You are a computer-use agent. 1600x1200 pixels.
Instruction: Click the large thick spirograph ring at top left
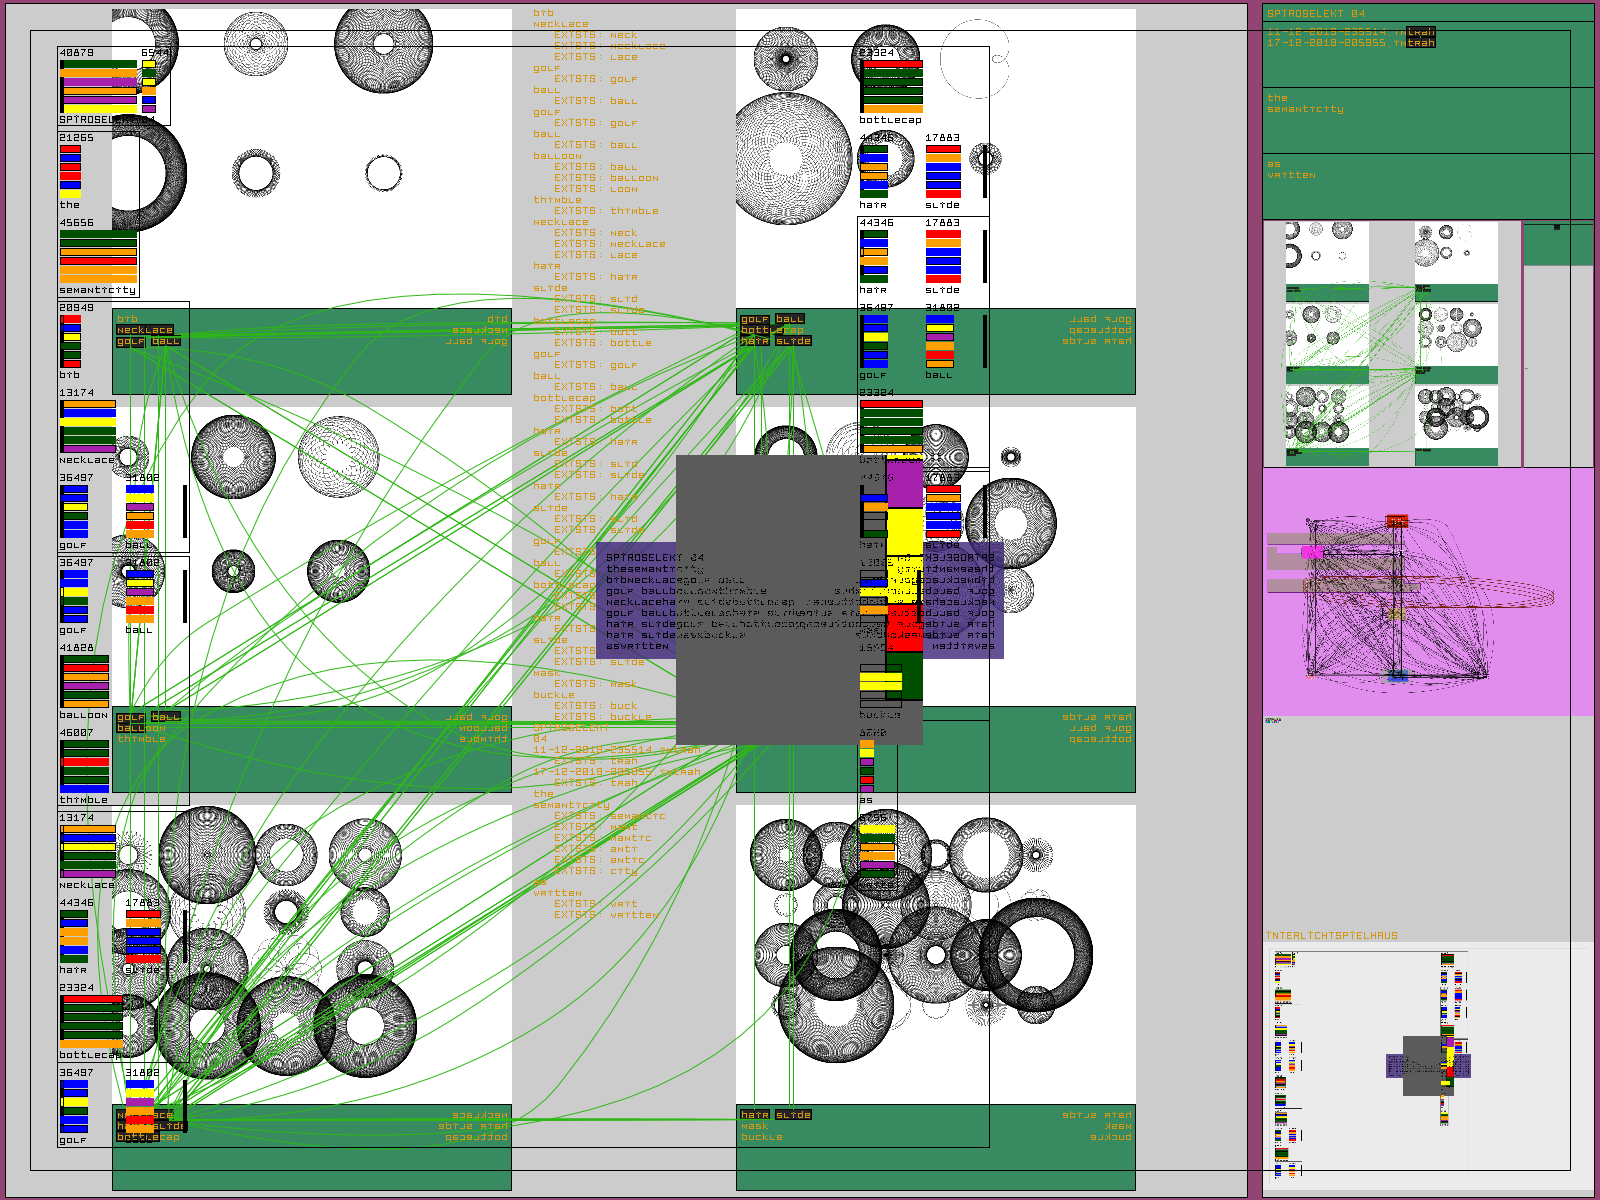[146, 174]
